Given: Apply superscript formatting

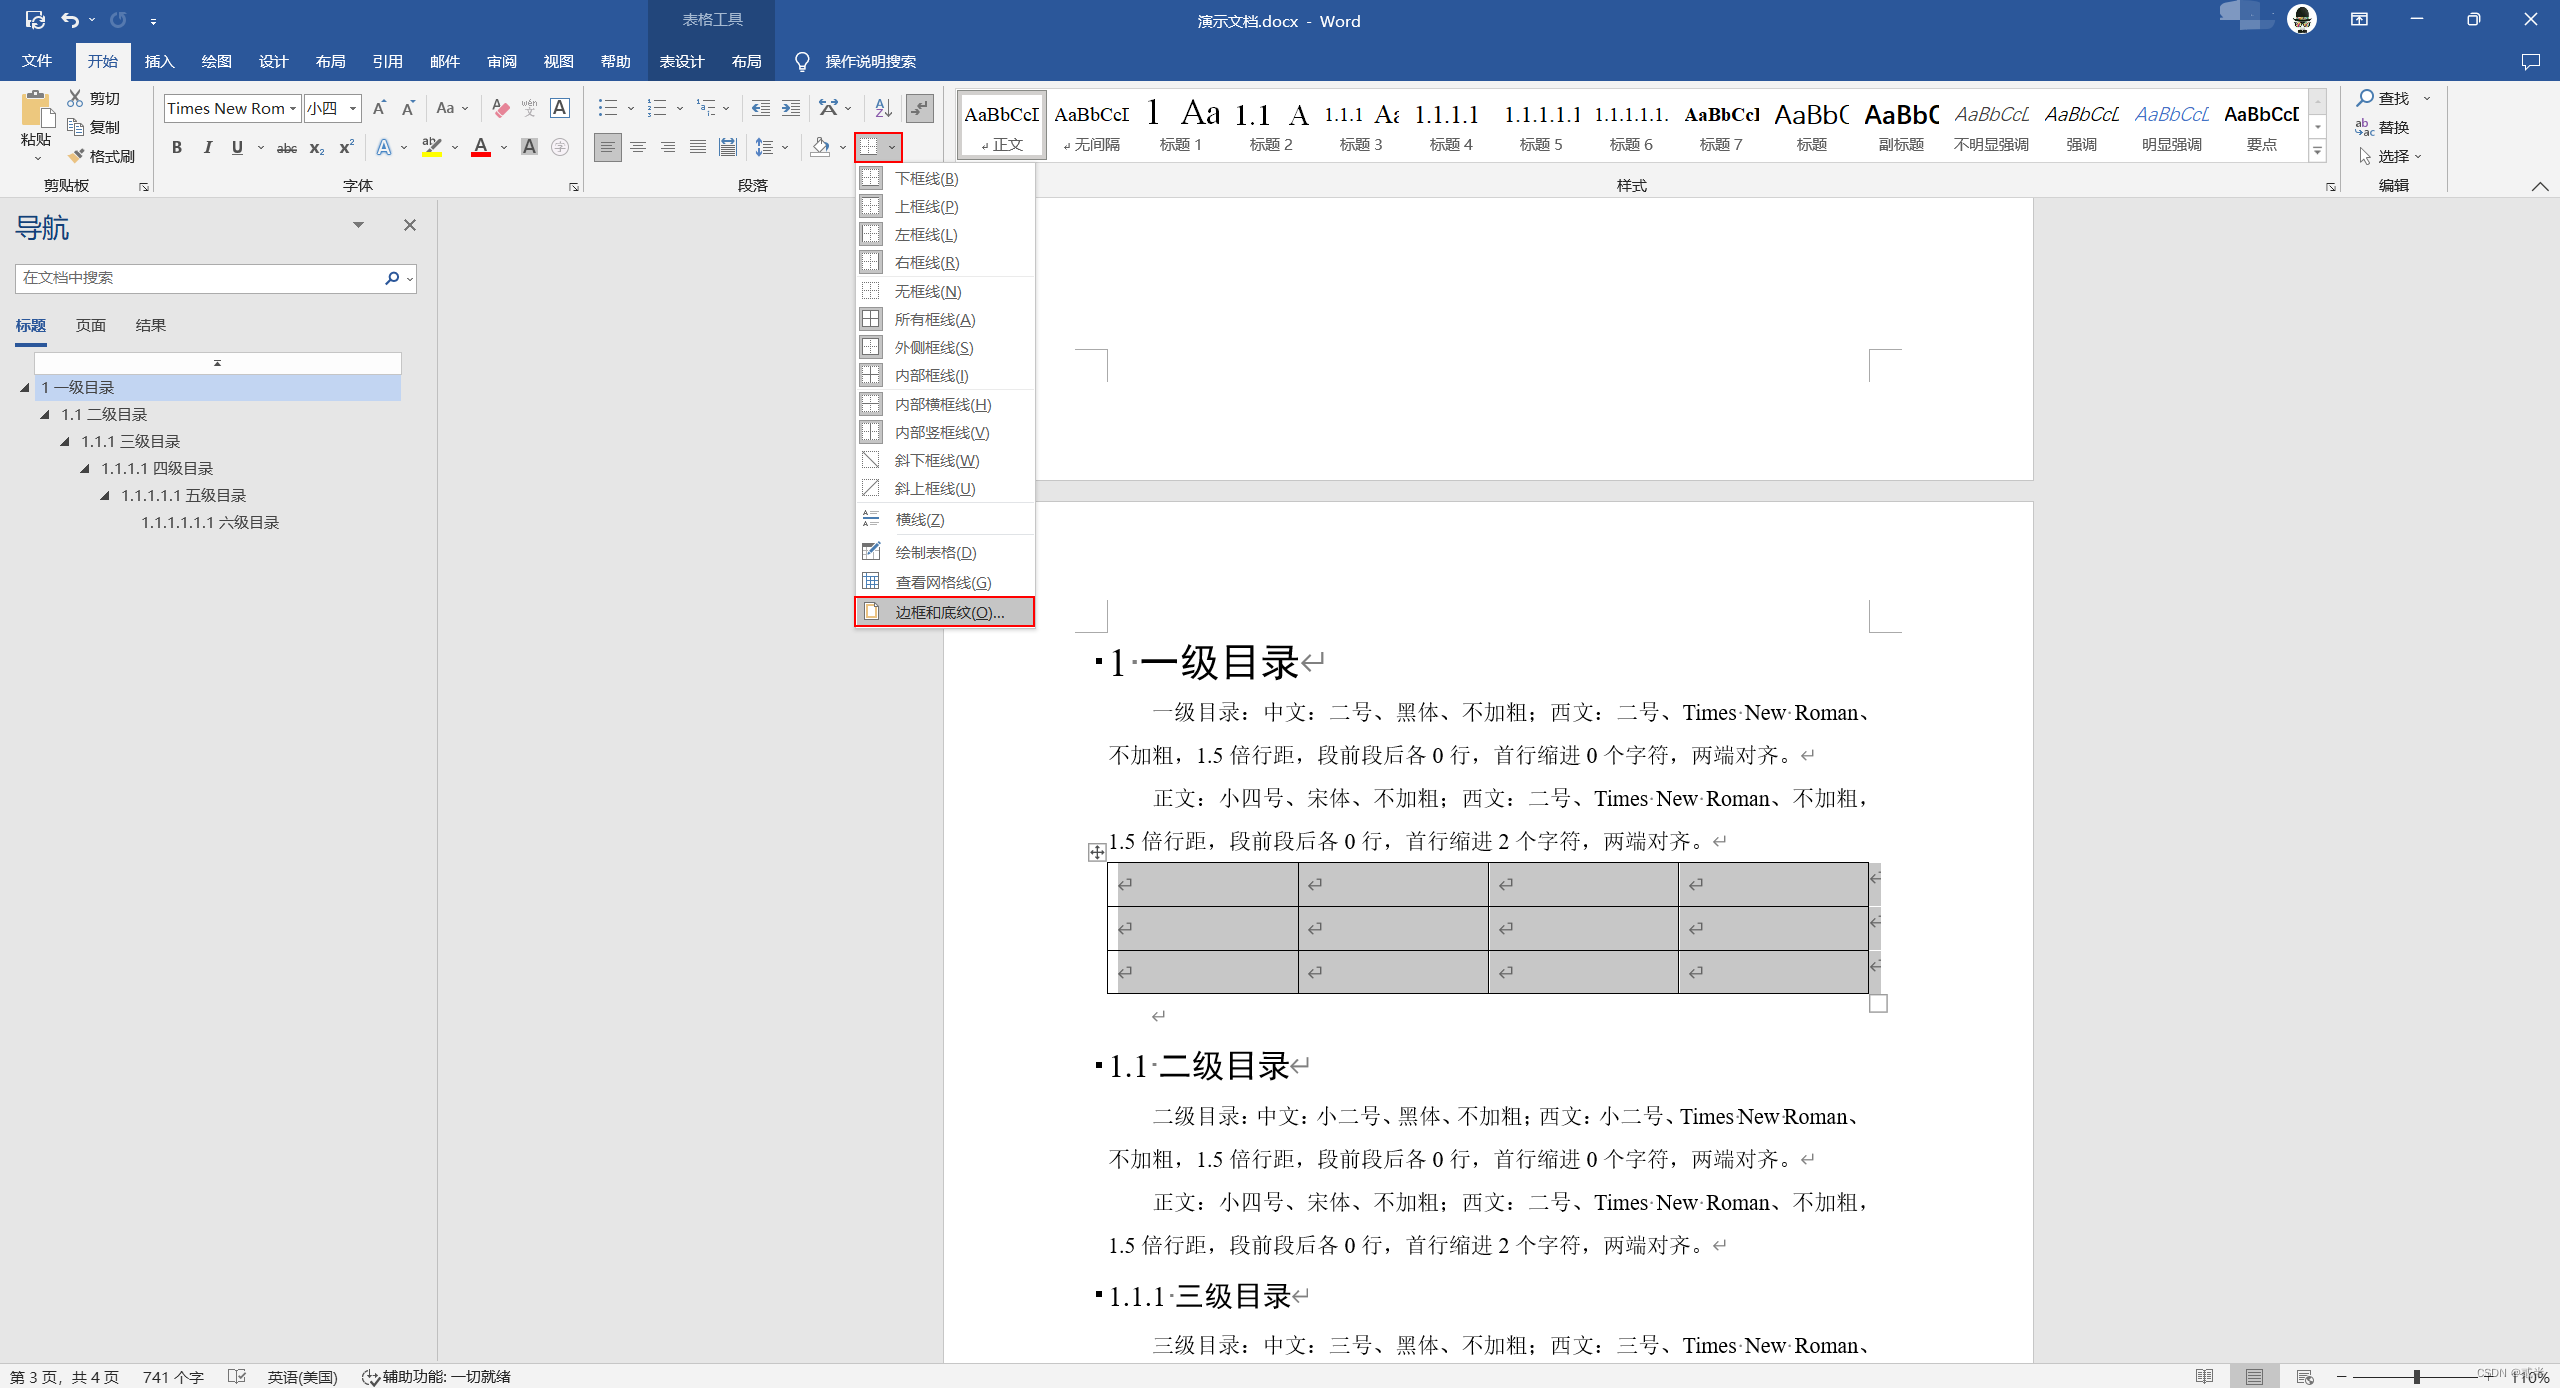Looking at the screenshot, I should pyautogui.click(x=347, y=148).
